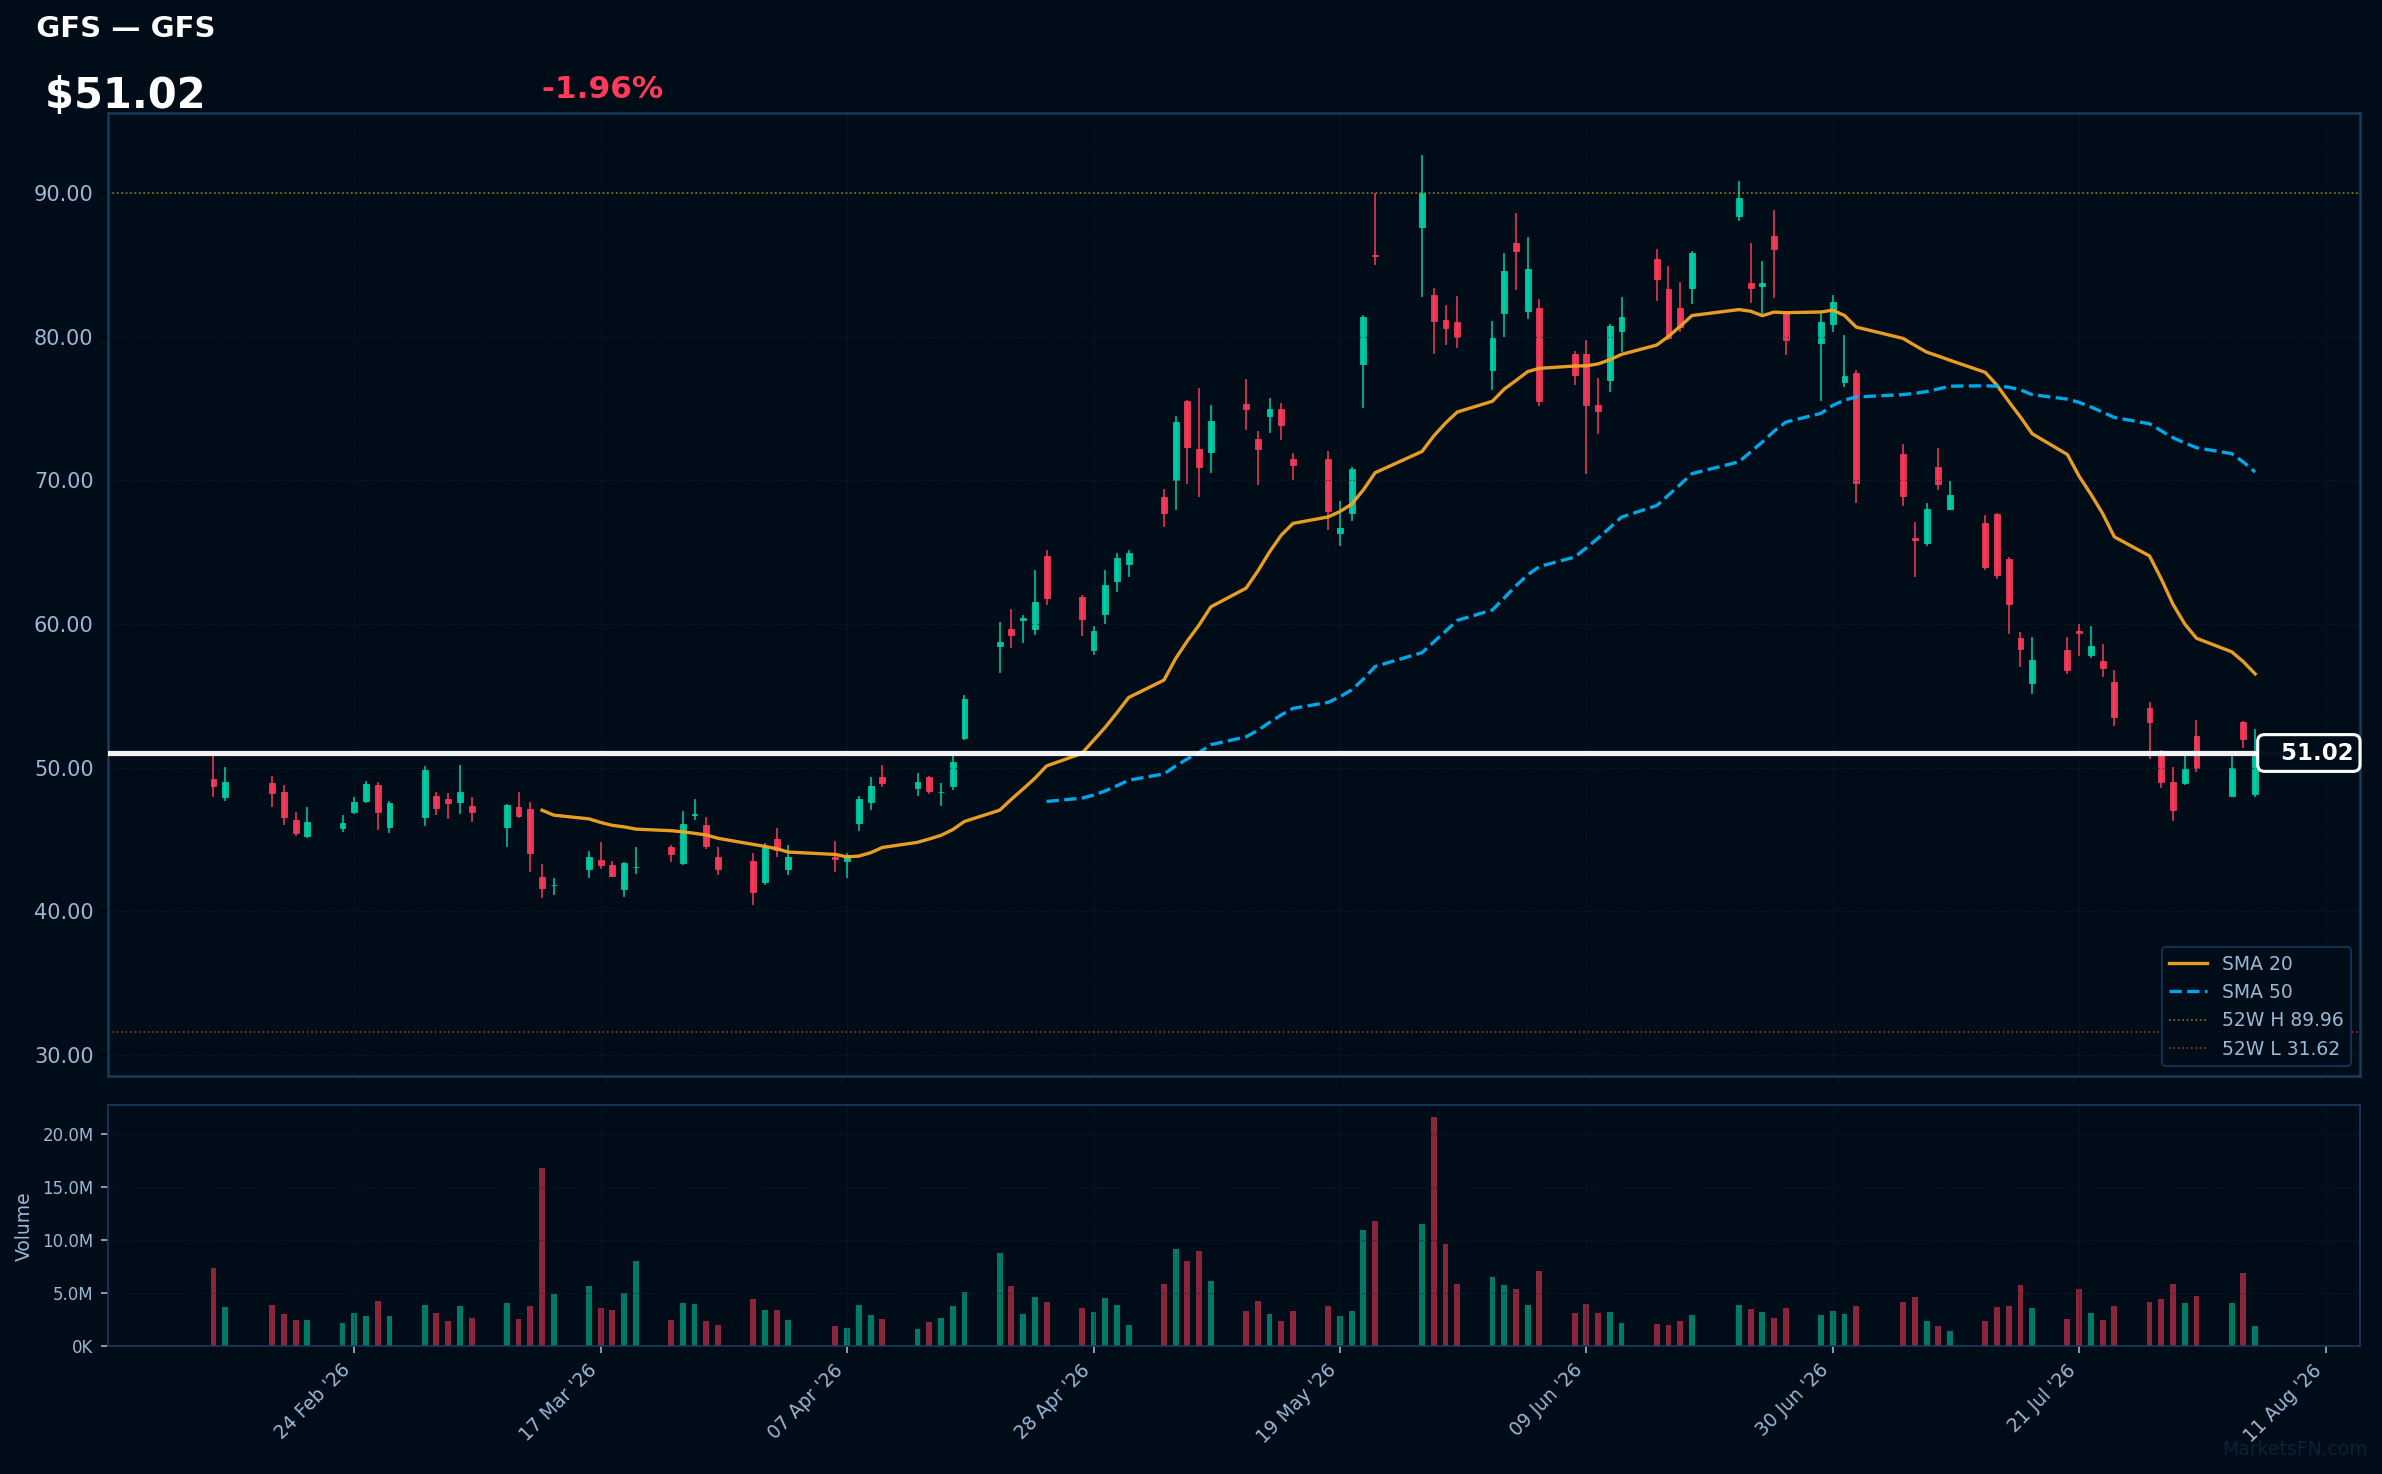Click the 52W H 89.96 legend entry
Image resolution: width=2382 pixels, height=1474 pixels.
2256,1019
